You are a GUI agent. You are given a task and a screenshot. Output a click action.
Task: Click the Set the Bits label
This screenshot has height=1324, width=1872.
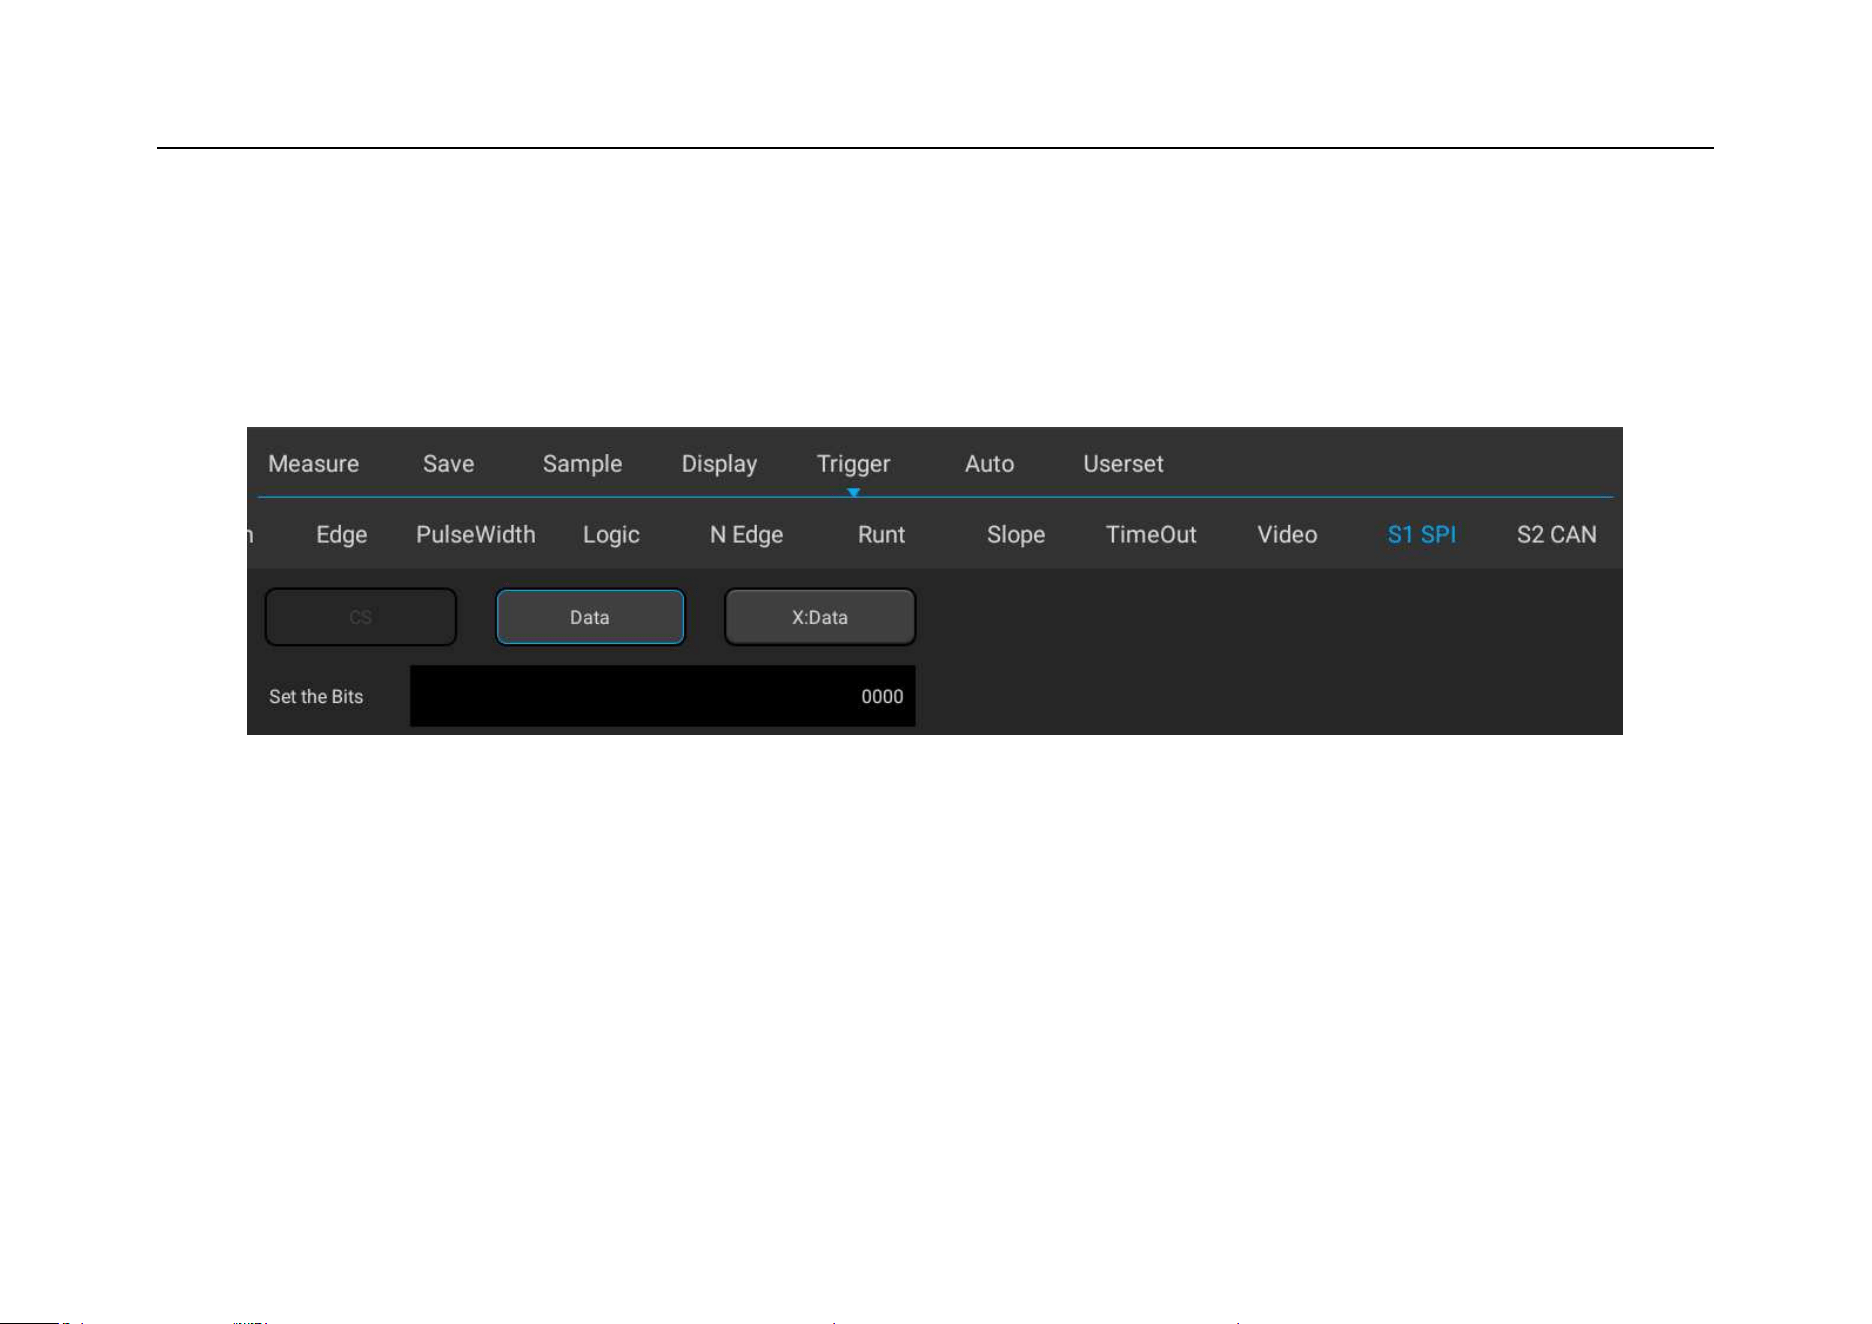[316, 697]
